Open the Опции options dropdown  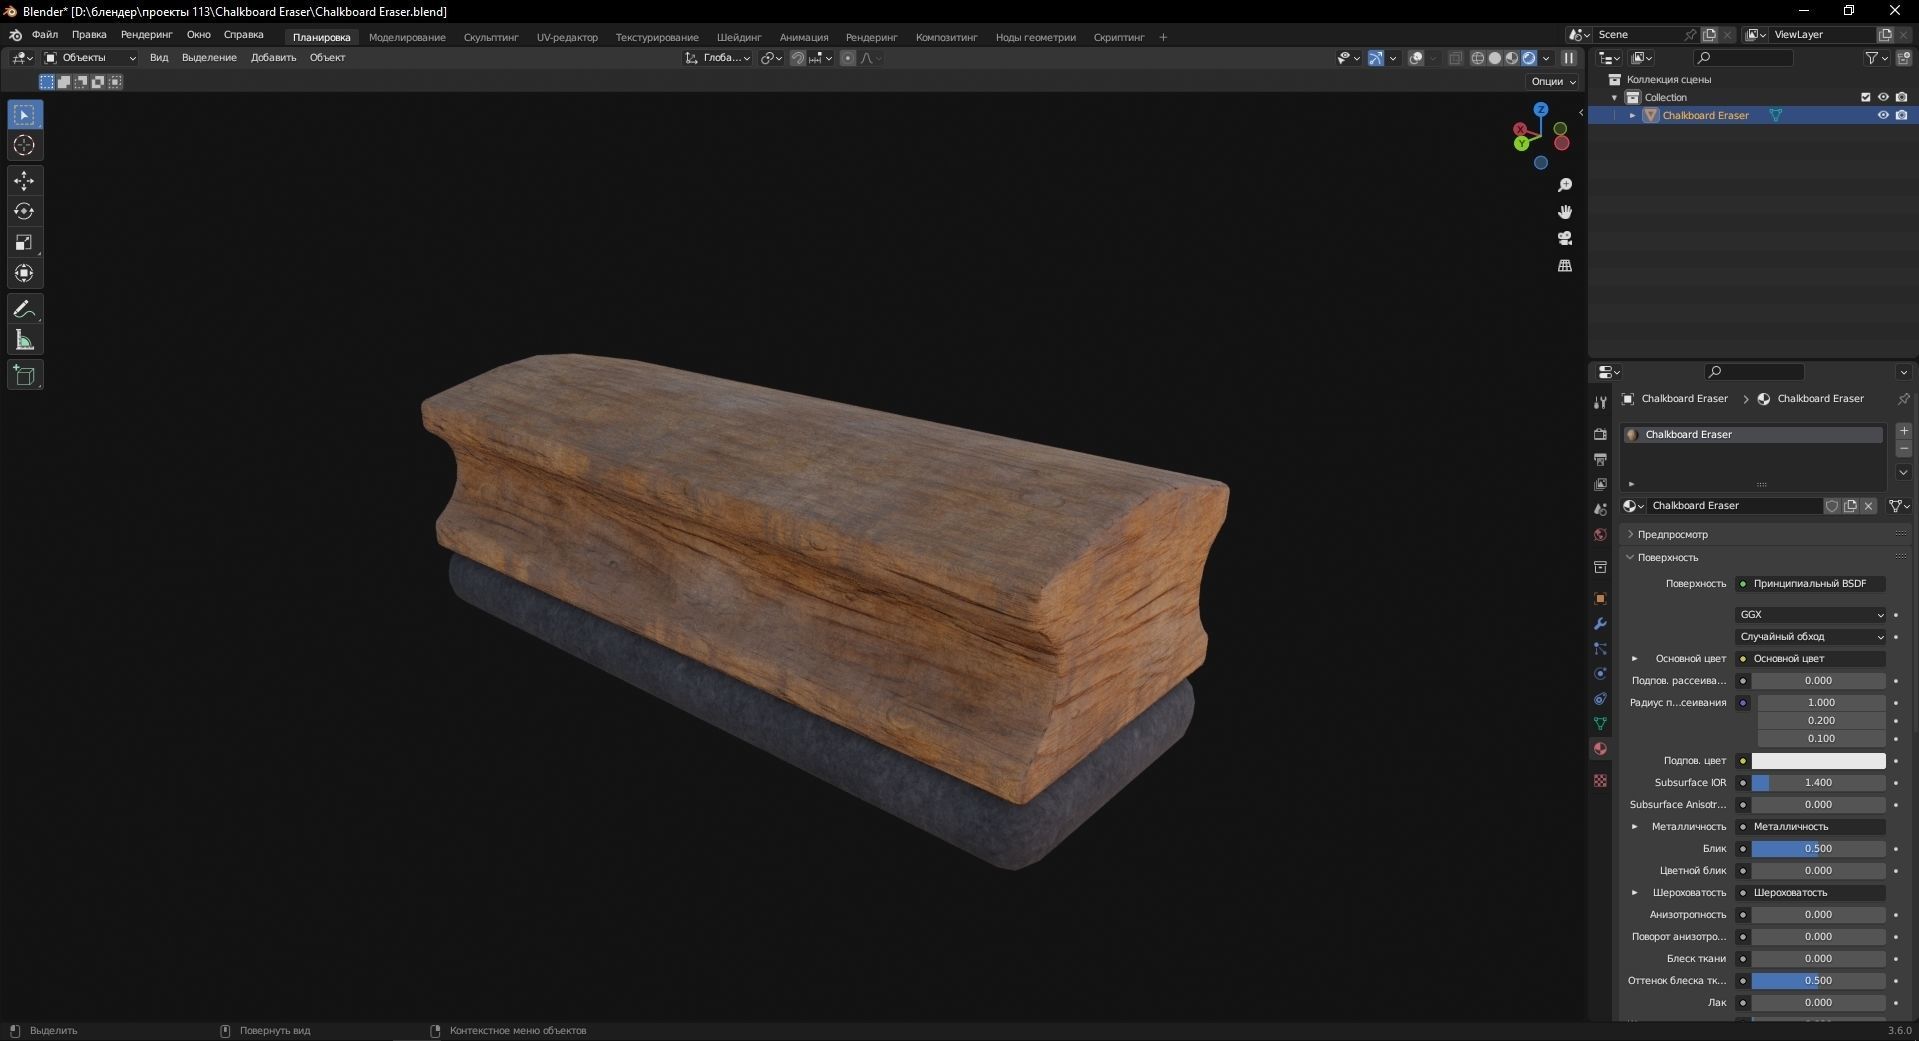(x=1553, y=81)
